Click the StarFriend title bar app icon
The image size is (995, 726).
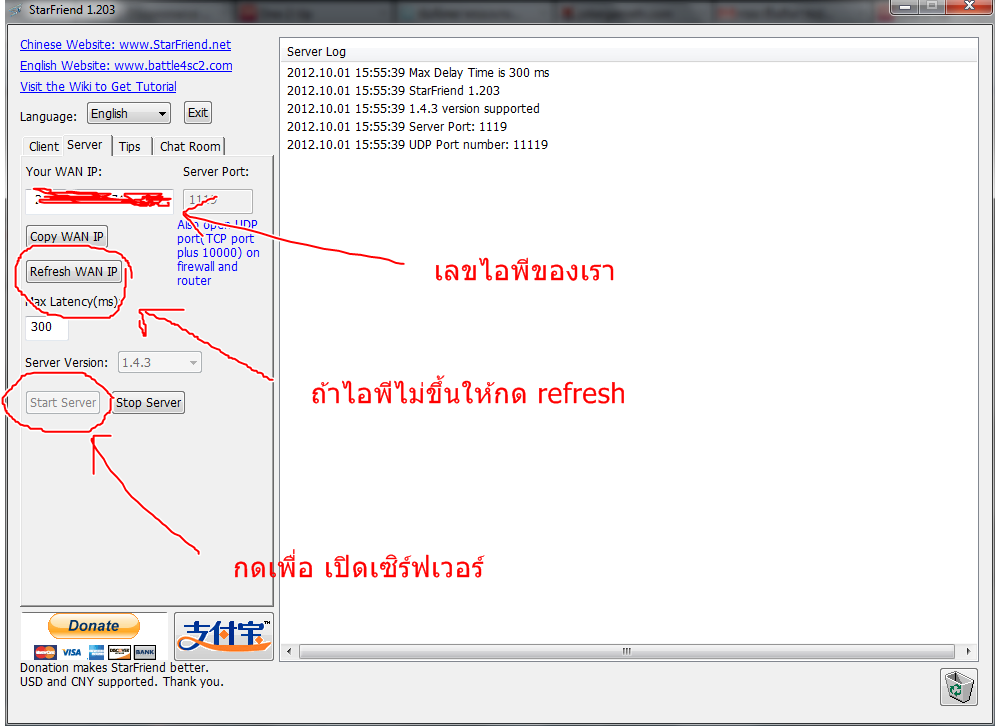click(x=16, y=11)
